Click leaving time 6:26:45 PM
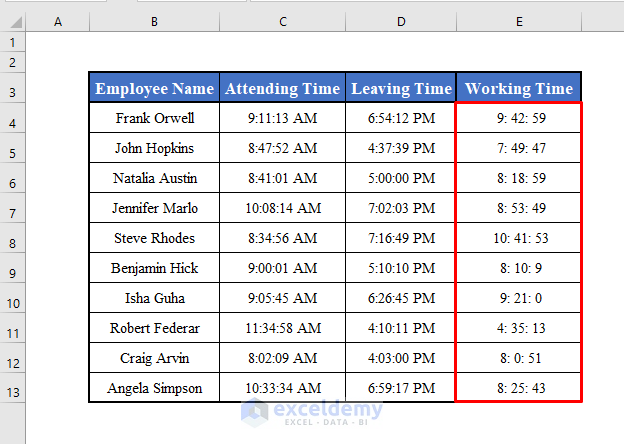The height and width of the screenshot is (444, 624). pos(401,298)
